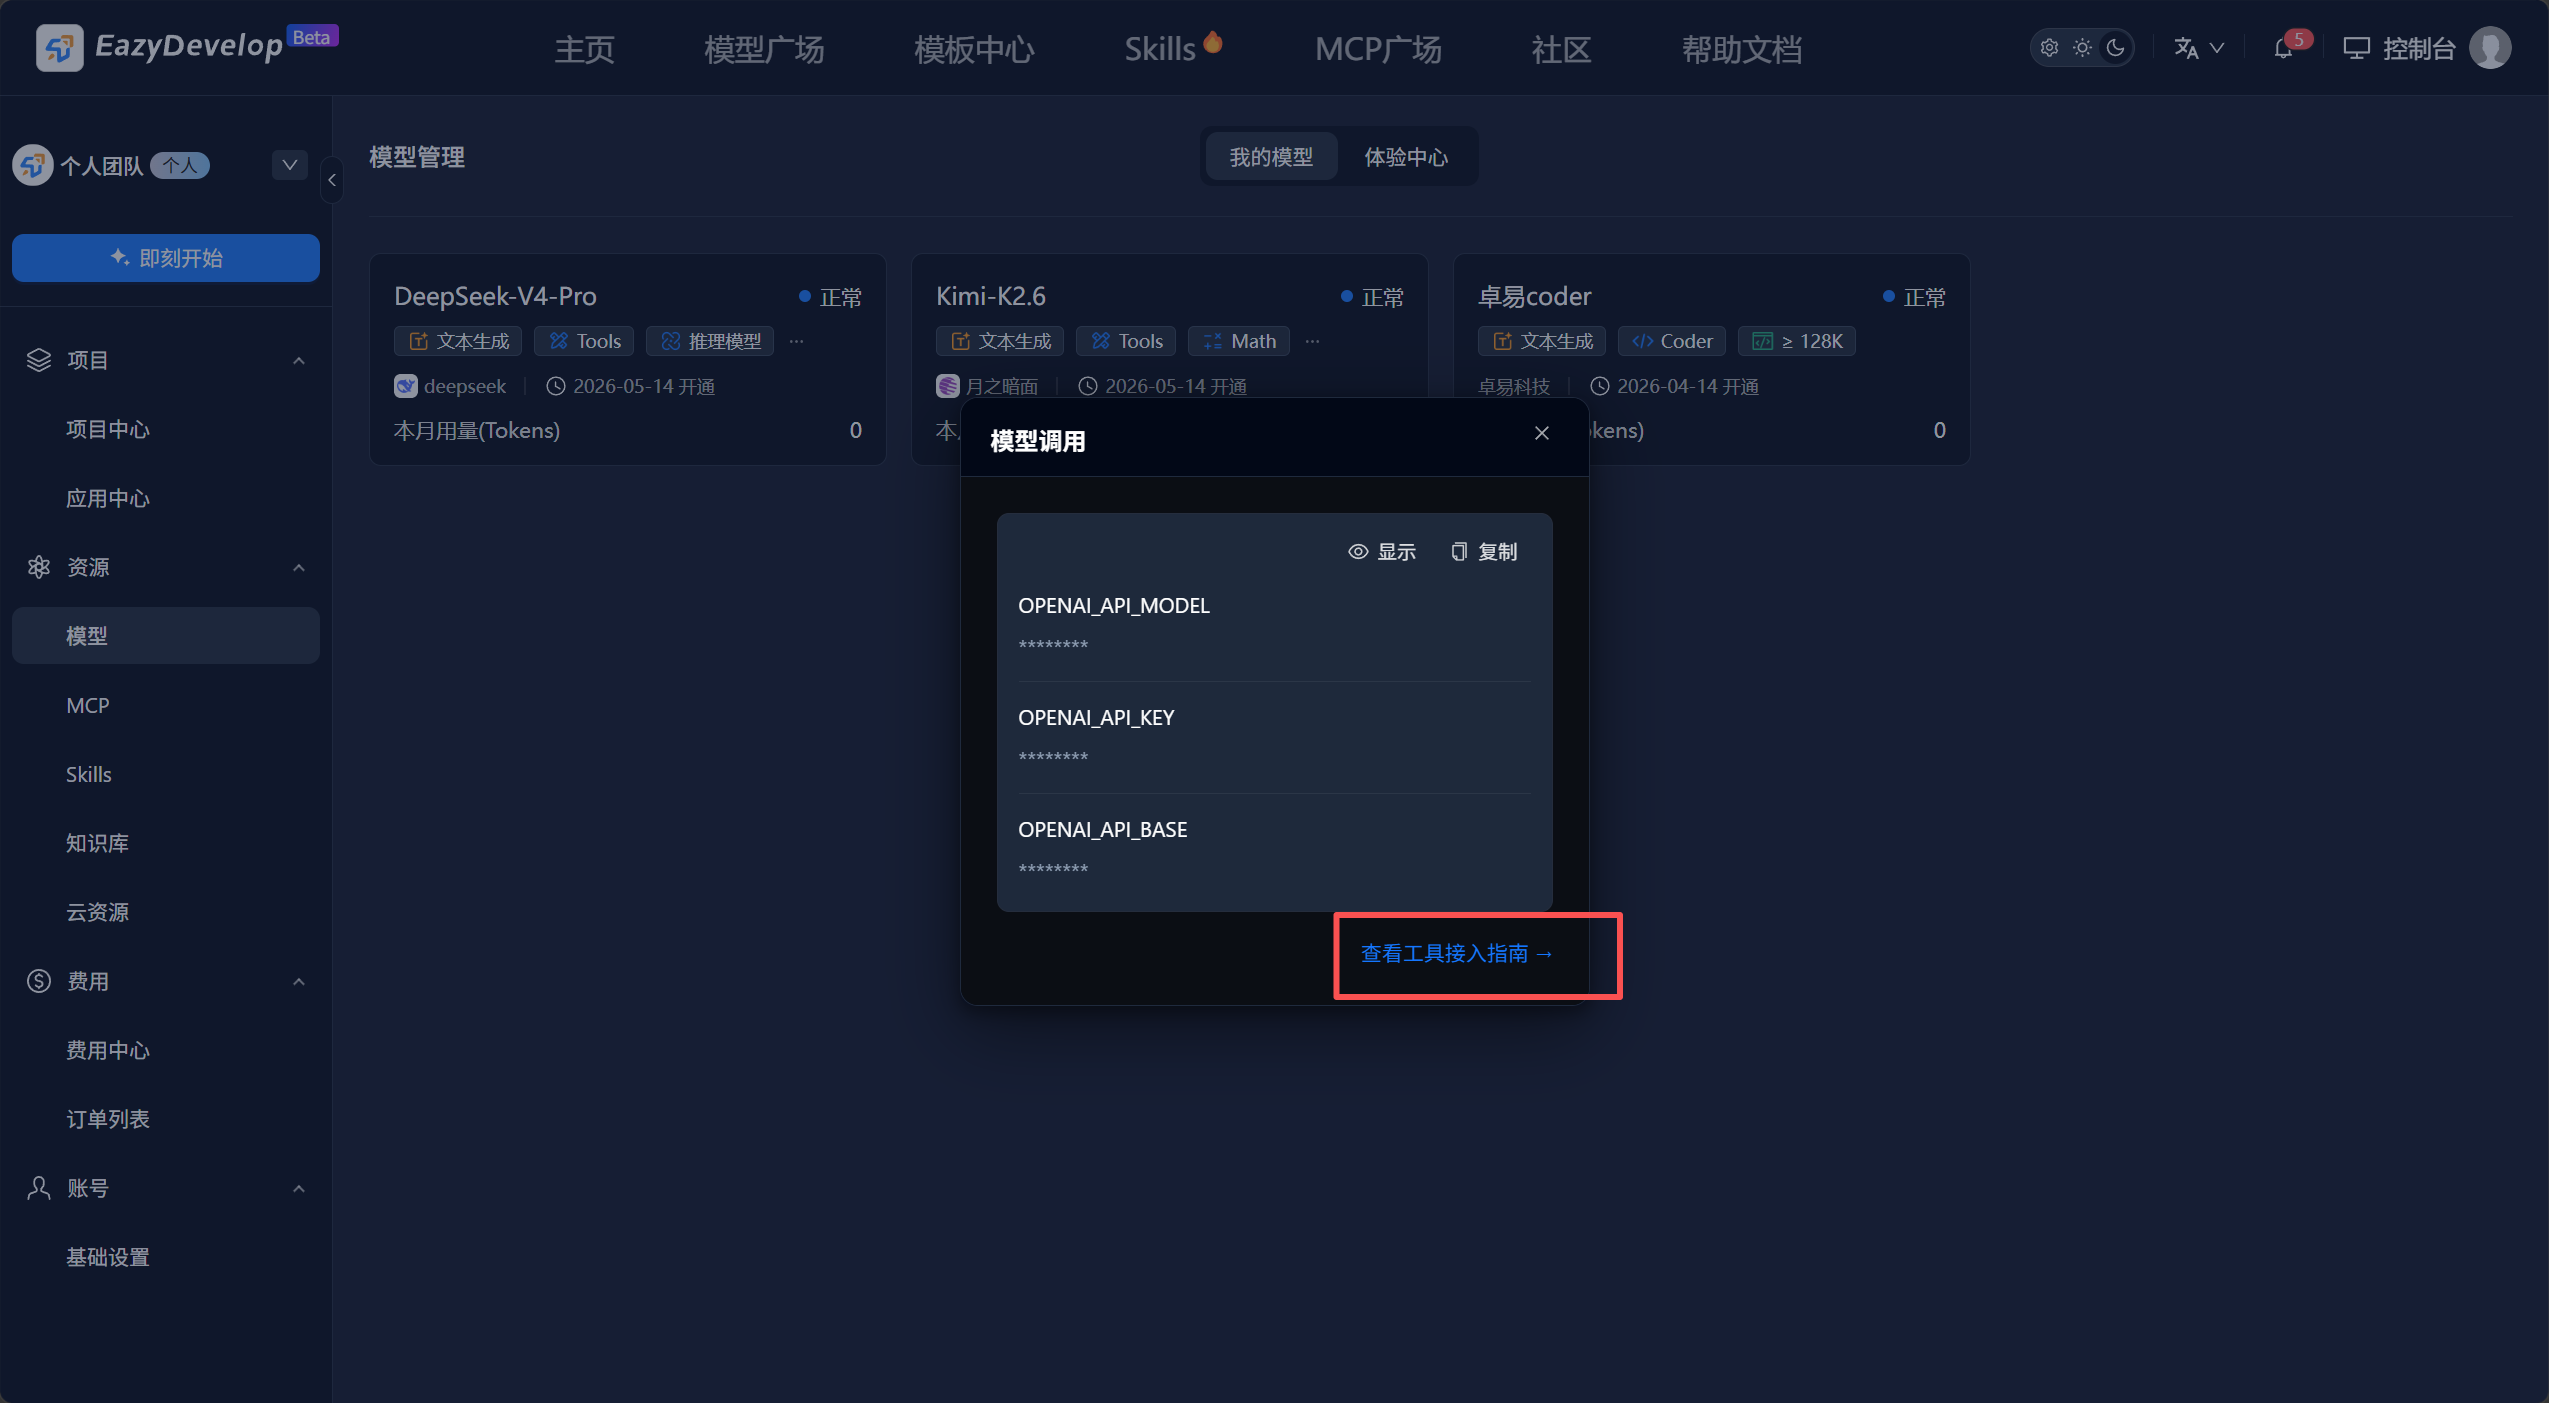2549x1403 pixels.
Task: Click the 账号 section user icon
Action: coord(39,1188)
